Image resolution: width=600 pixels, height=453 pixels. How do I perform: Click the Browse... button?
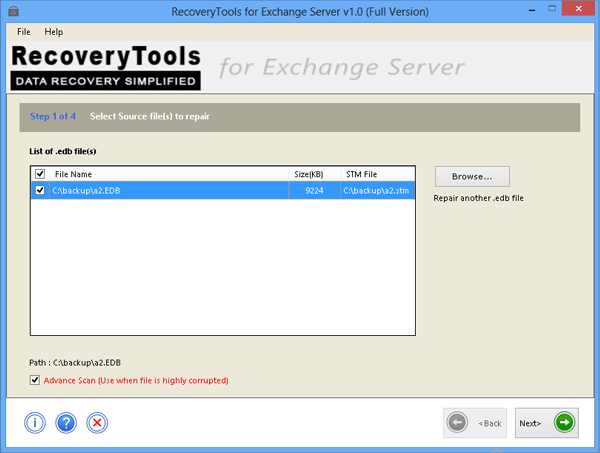pos(472,176)
